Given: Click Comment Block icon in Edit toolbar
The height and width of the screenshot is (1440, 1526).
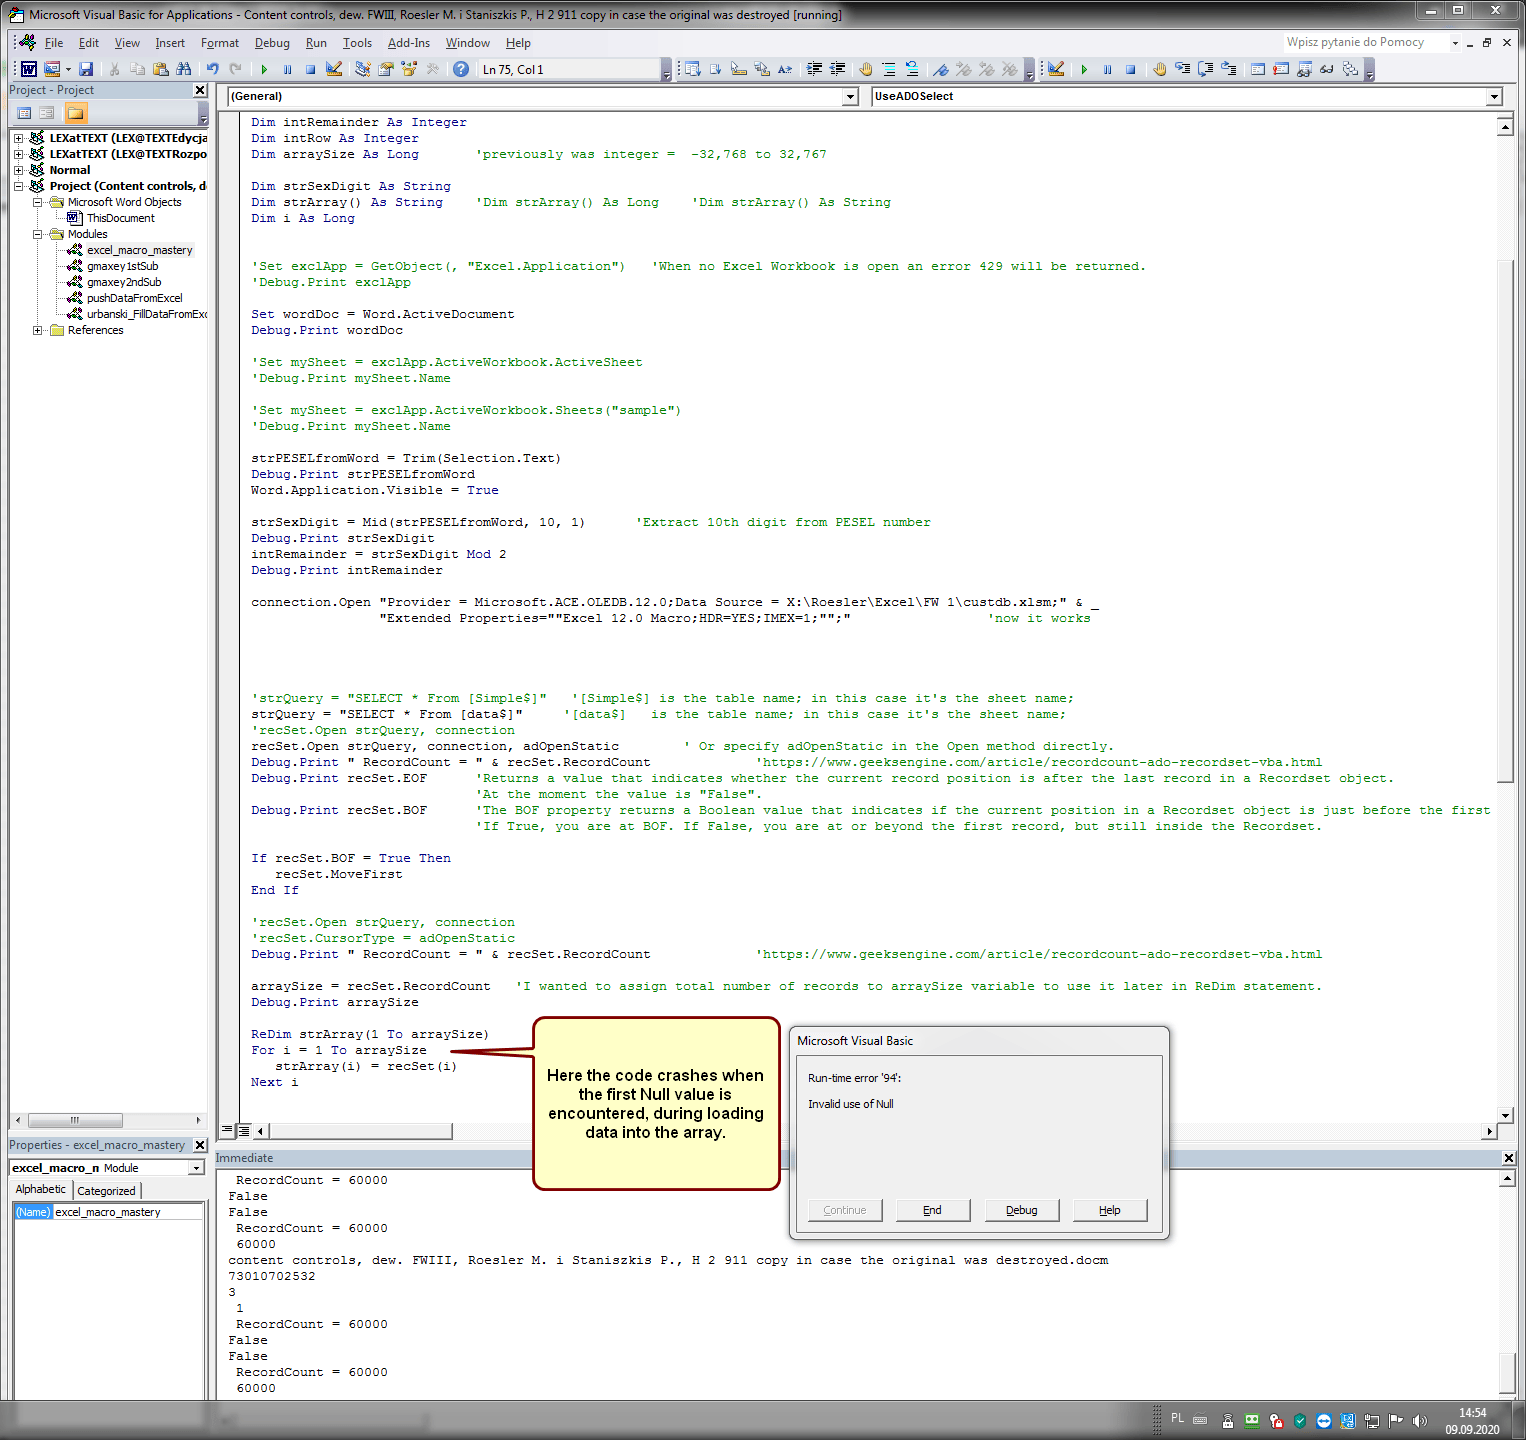Looking at the screenshot, I should (x=889, y=69).
